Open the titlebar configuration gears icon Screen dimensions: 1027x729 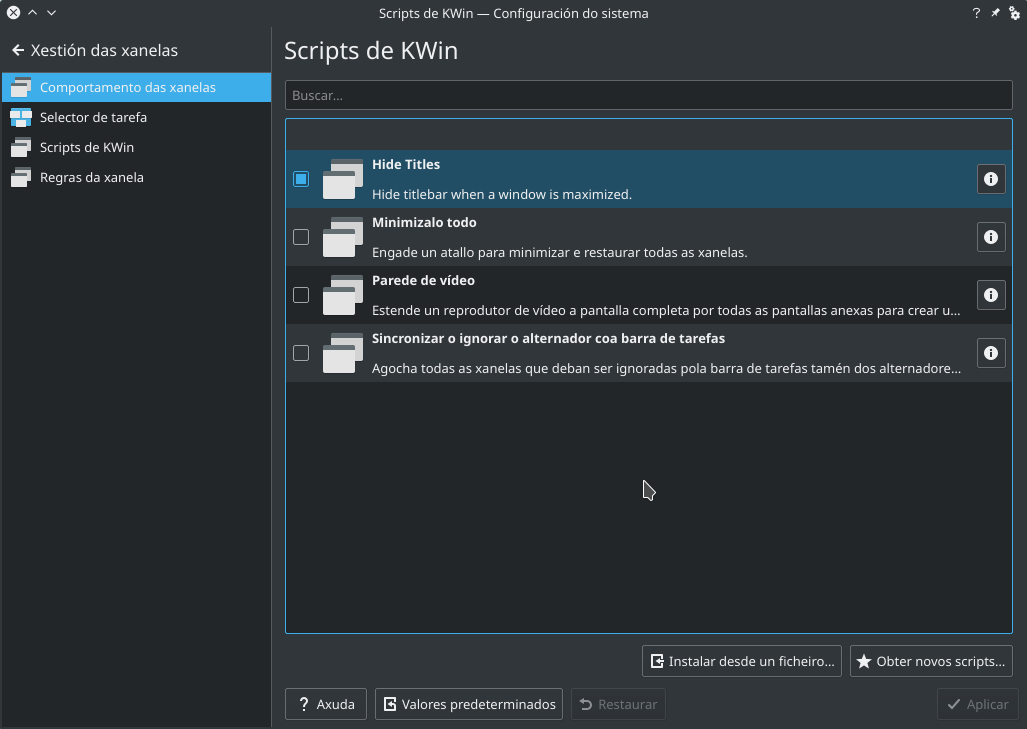tap(1014, 13)
